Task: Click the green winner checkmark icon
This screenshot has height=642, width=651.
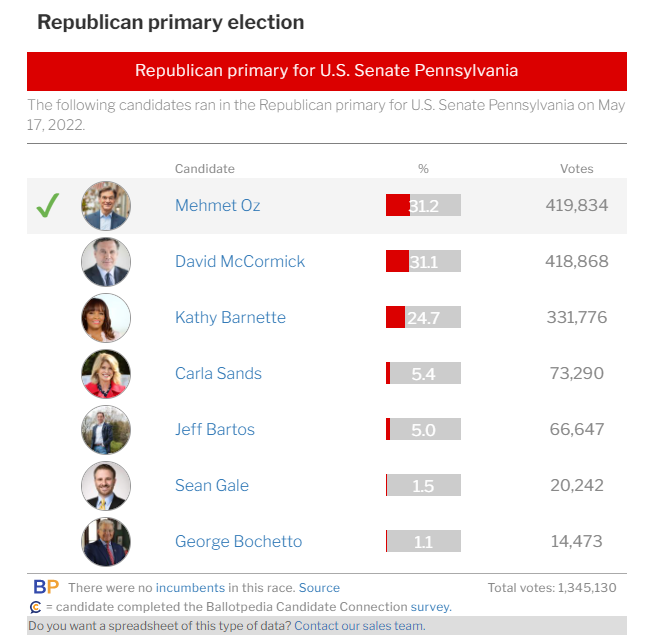Action: [48, 205]
